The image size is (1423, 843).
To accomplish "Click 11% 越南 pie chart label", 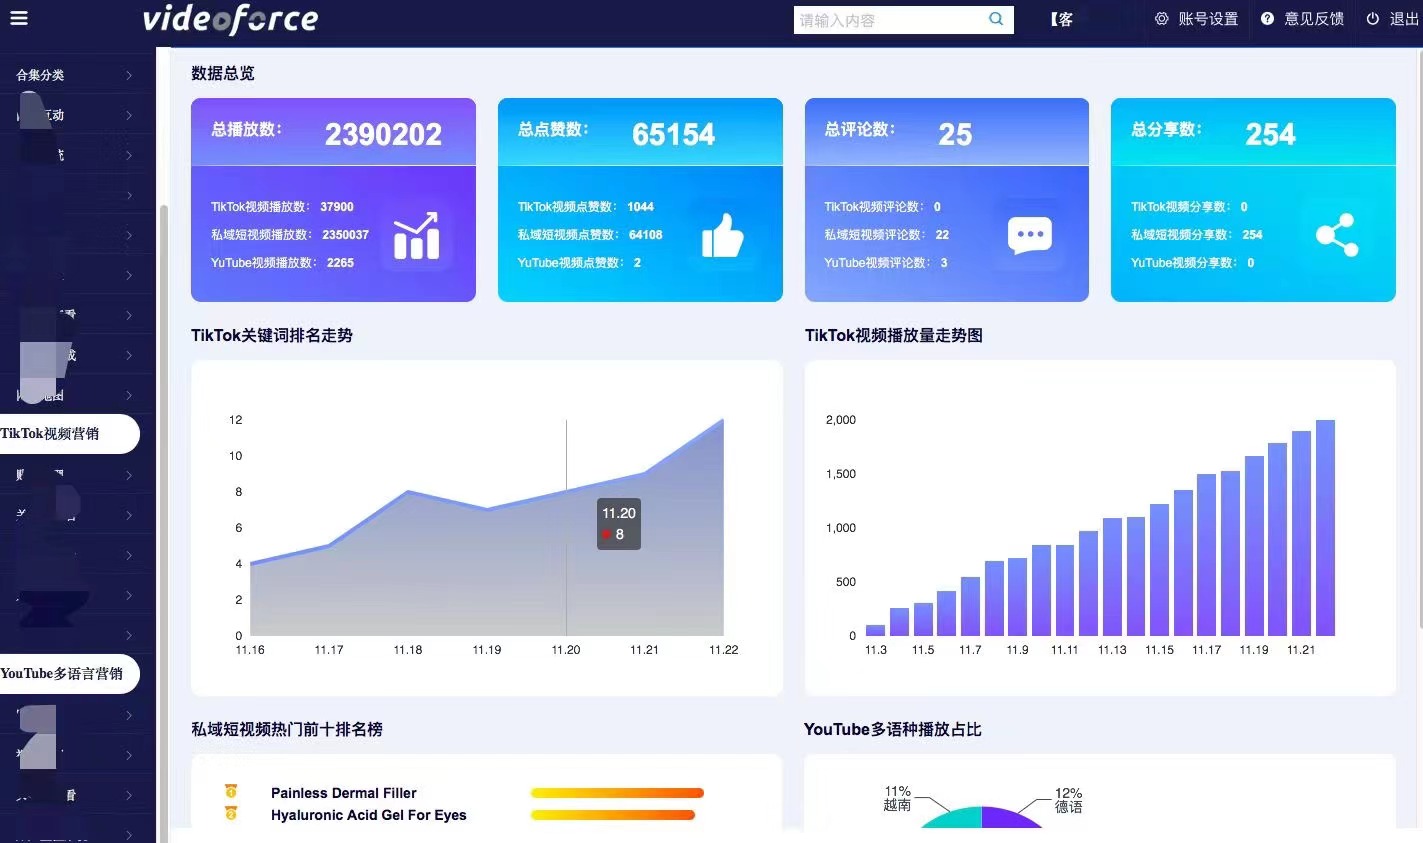I will click(897, 798).
